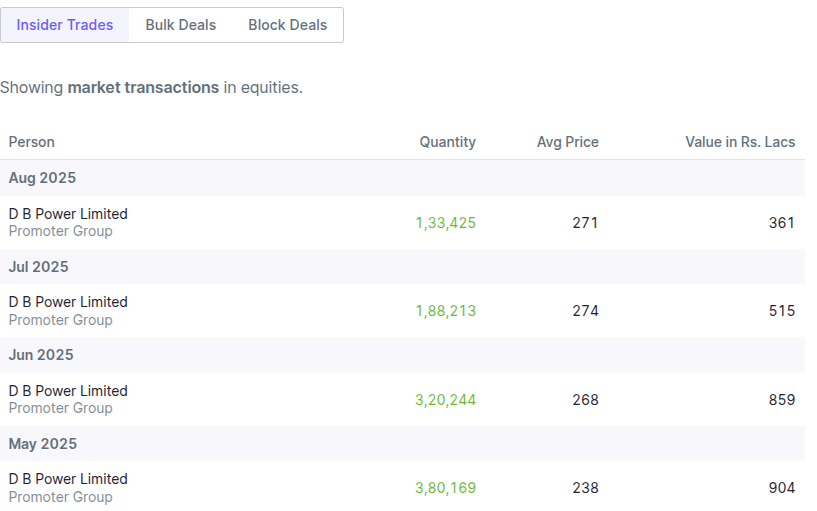Image resolution: width=817 pixels, height=511 pixels.
Task: Click the Value in Rs. Lacs header
Action: (740, 142)
